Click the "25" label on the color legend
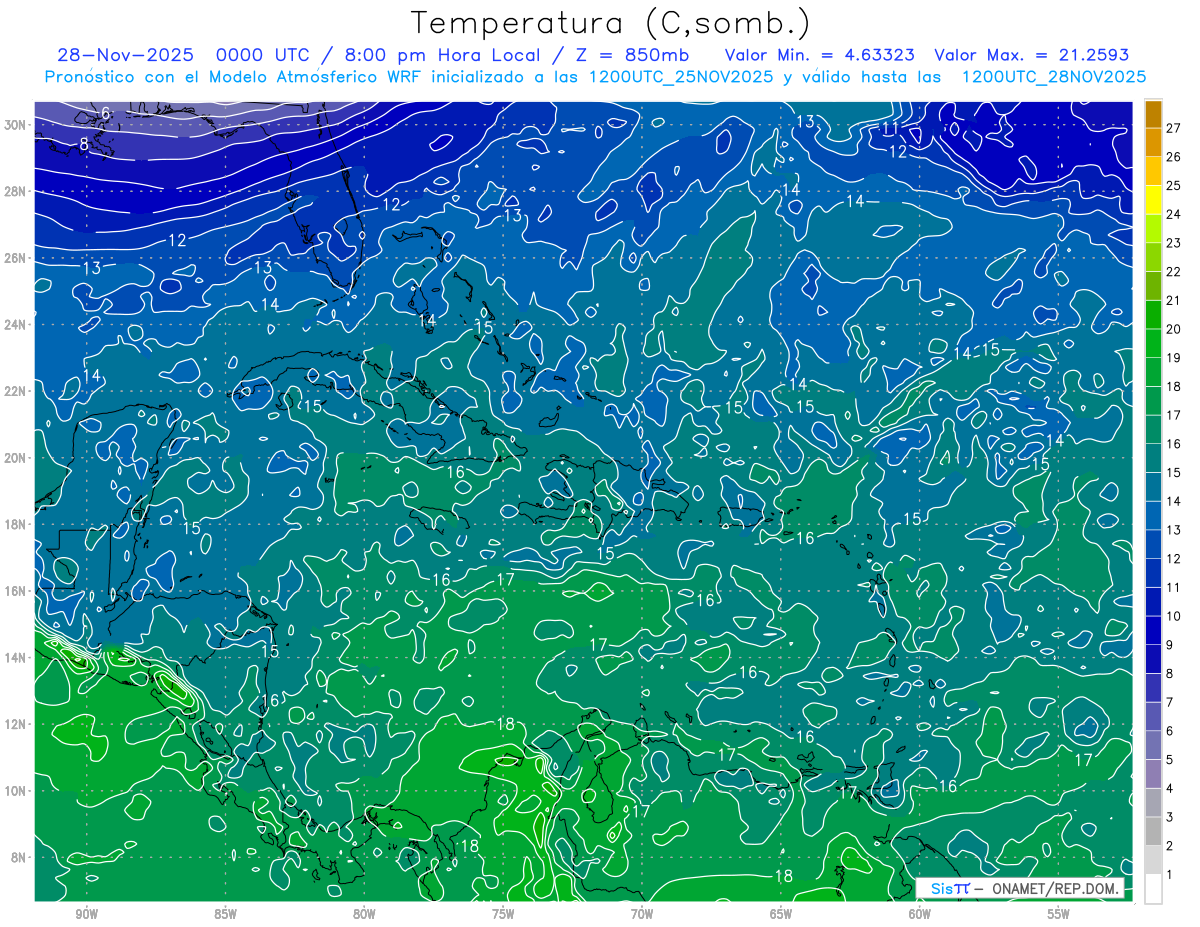The height and width of the screenshot is (927, 1200). pyautogui.click(x=1173, y=185)
